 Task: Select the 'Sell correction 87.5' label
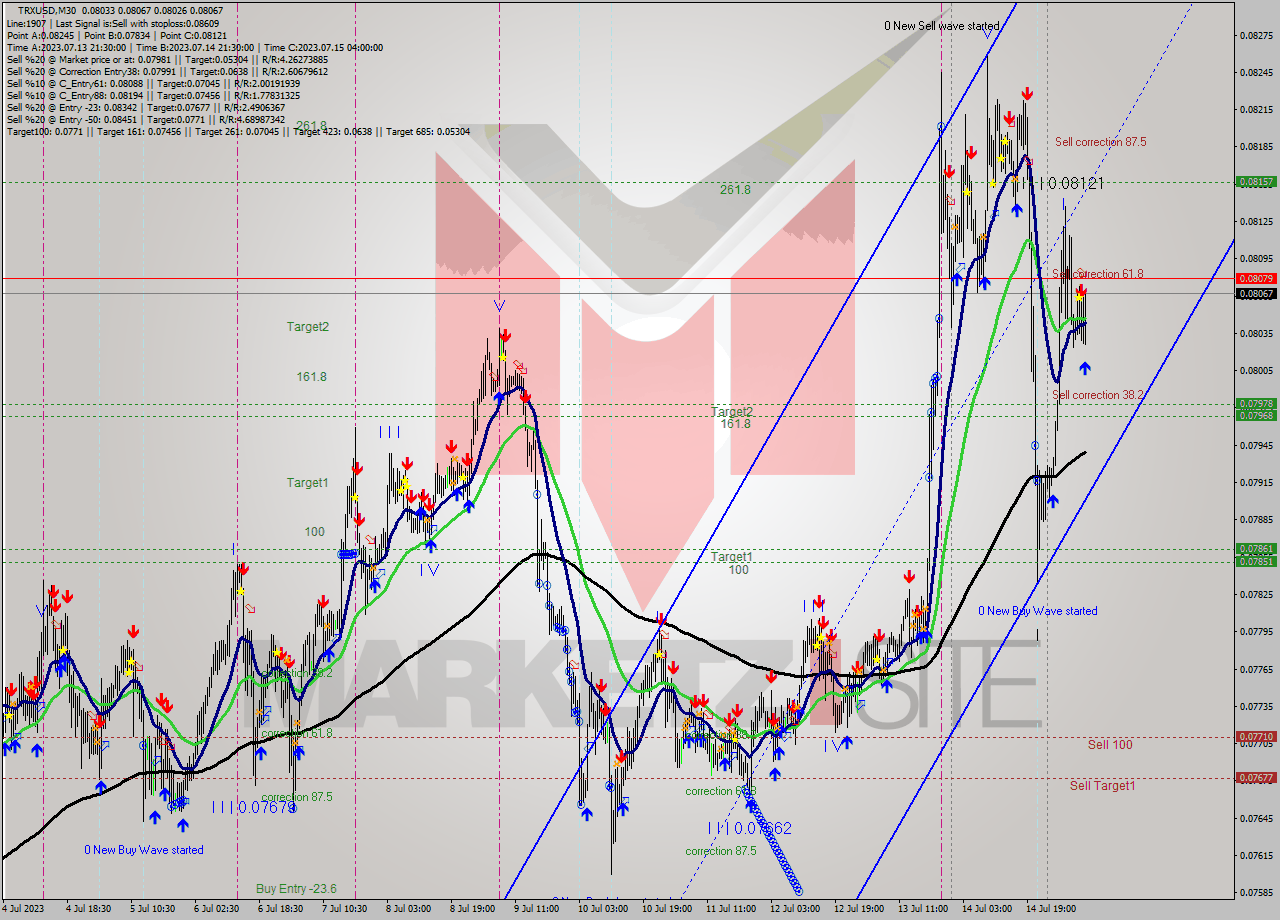pos(1100,142)
